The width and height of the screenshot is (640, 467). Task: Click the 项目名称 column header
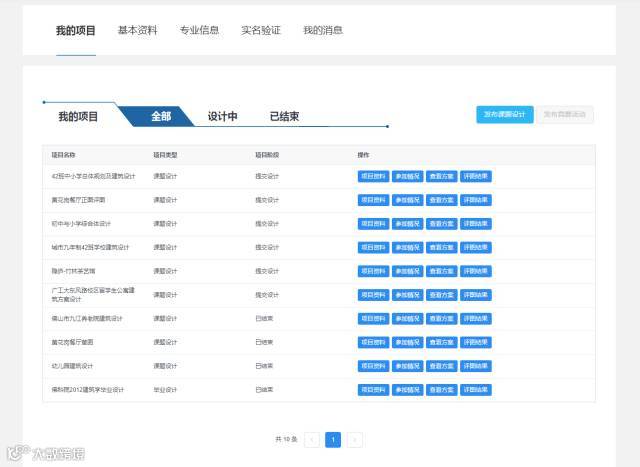click(x=63, y=155)
